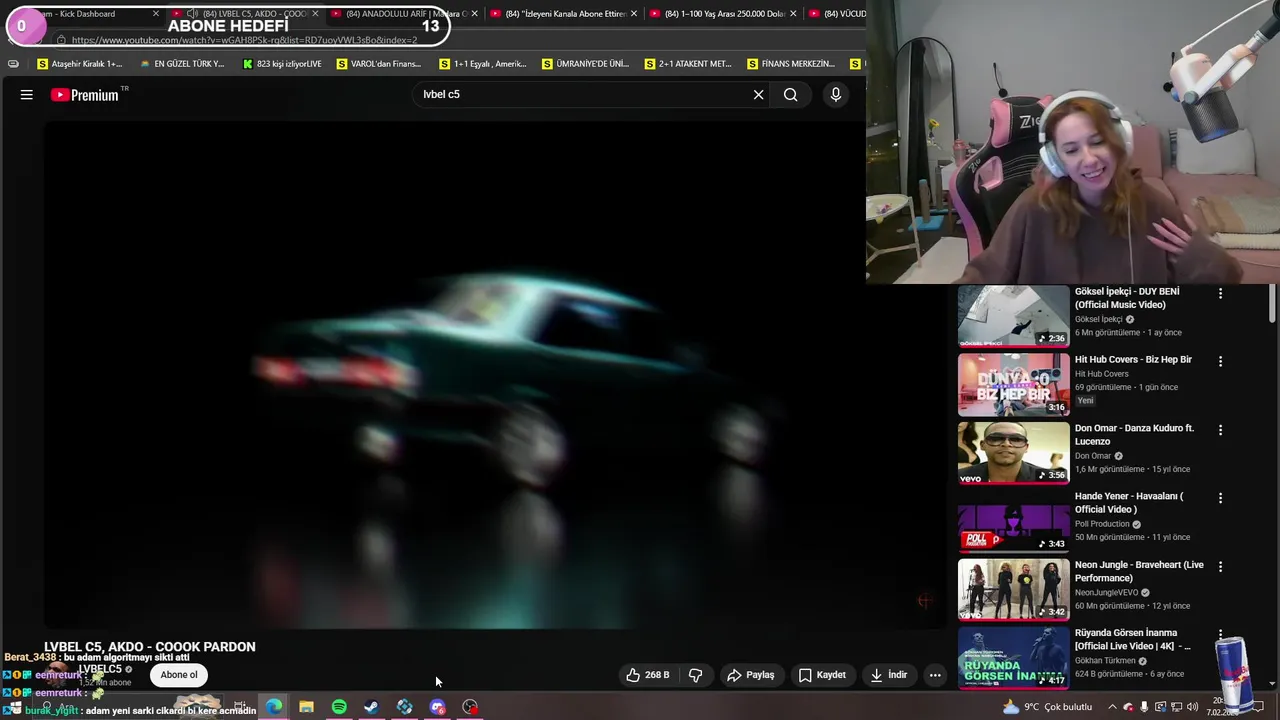The width and height of the screenshot is (1280, 720).
Task: Close the '1-100 Yaş Arası' tab
Action: click(793, 14)
